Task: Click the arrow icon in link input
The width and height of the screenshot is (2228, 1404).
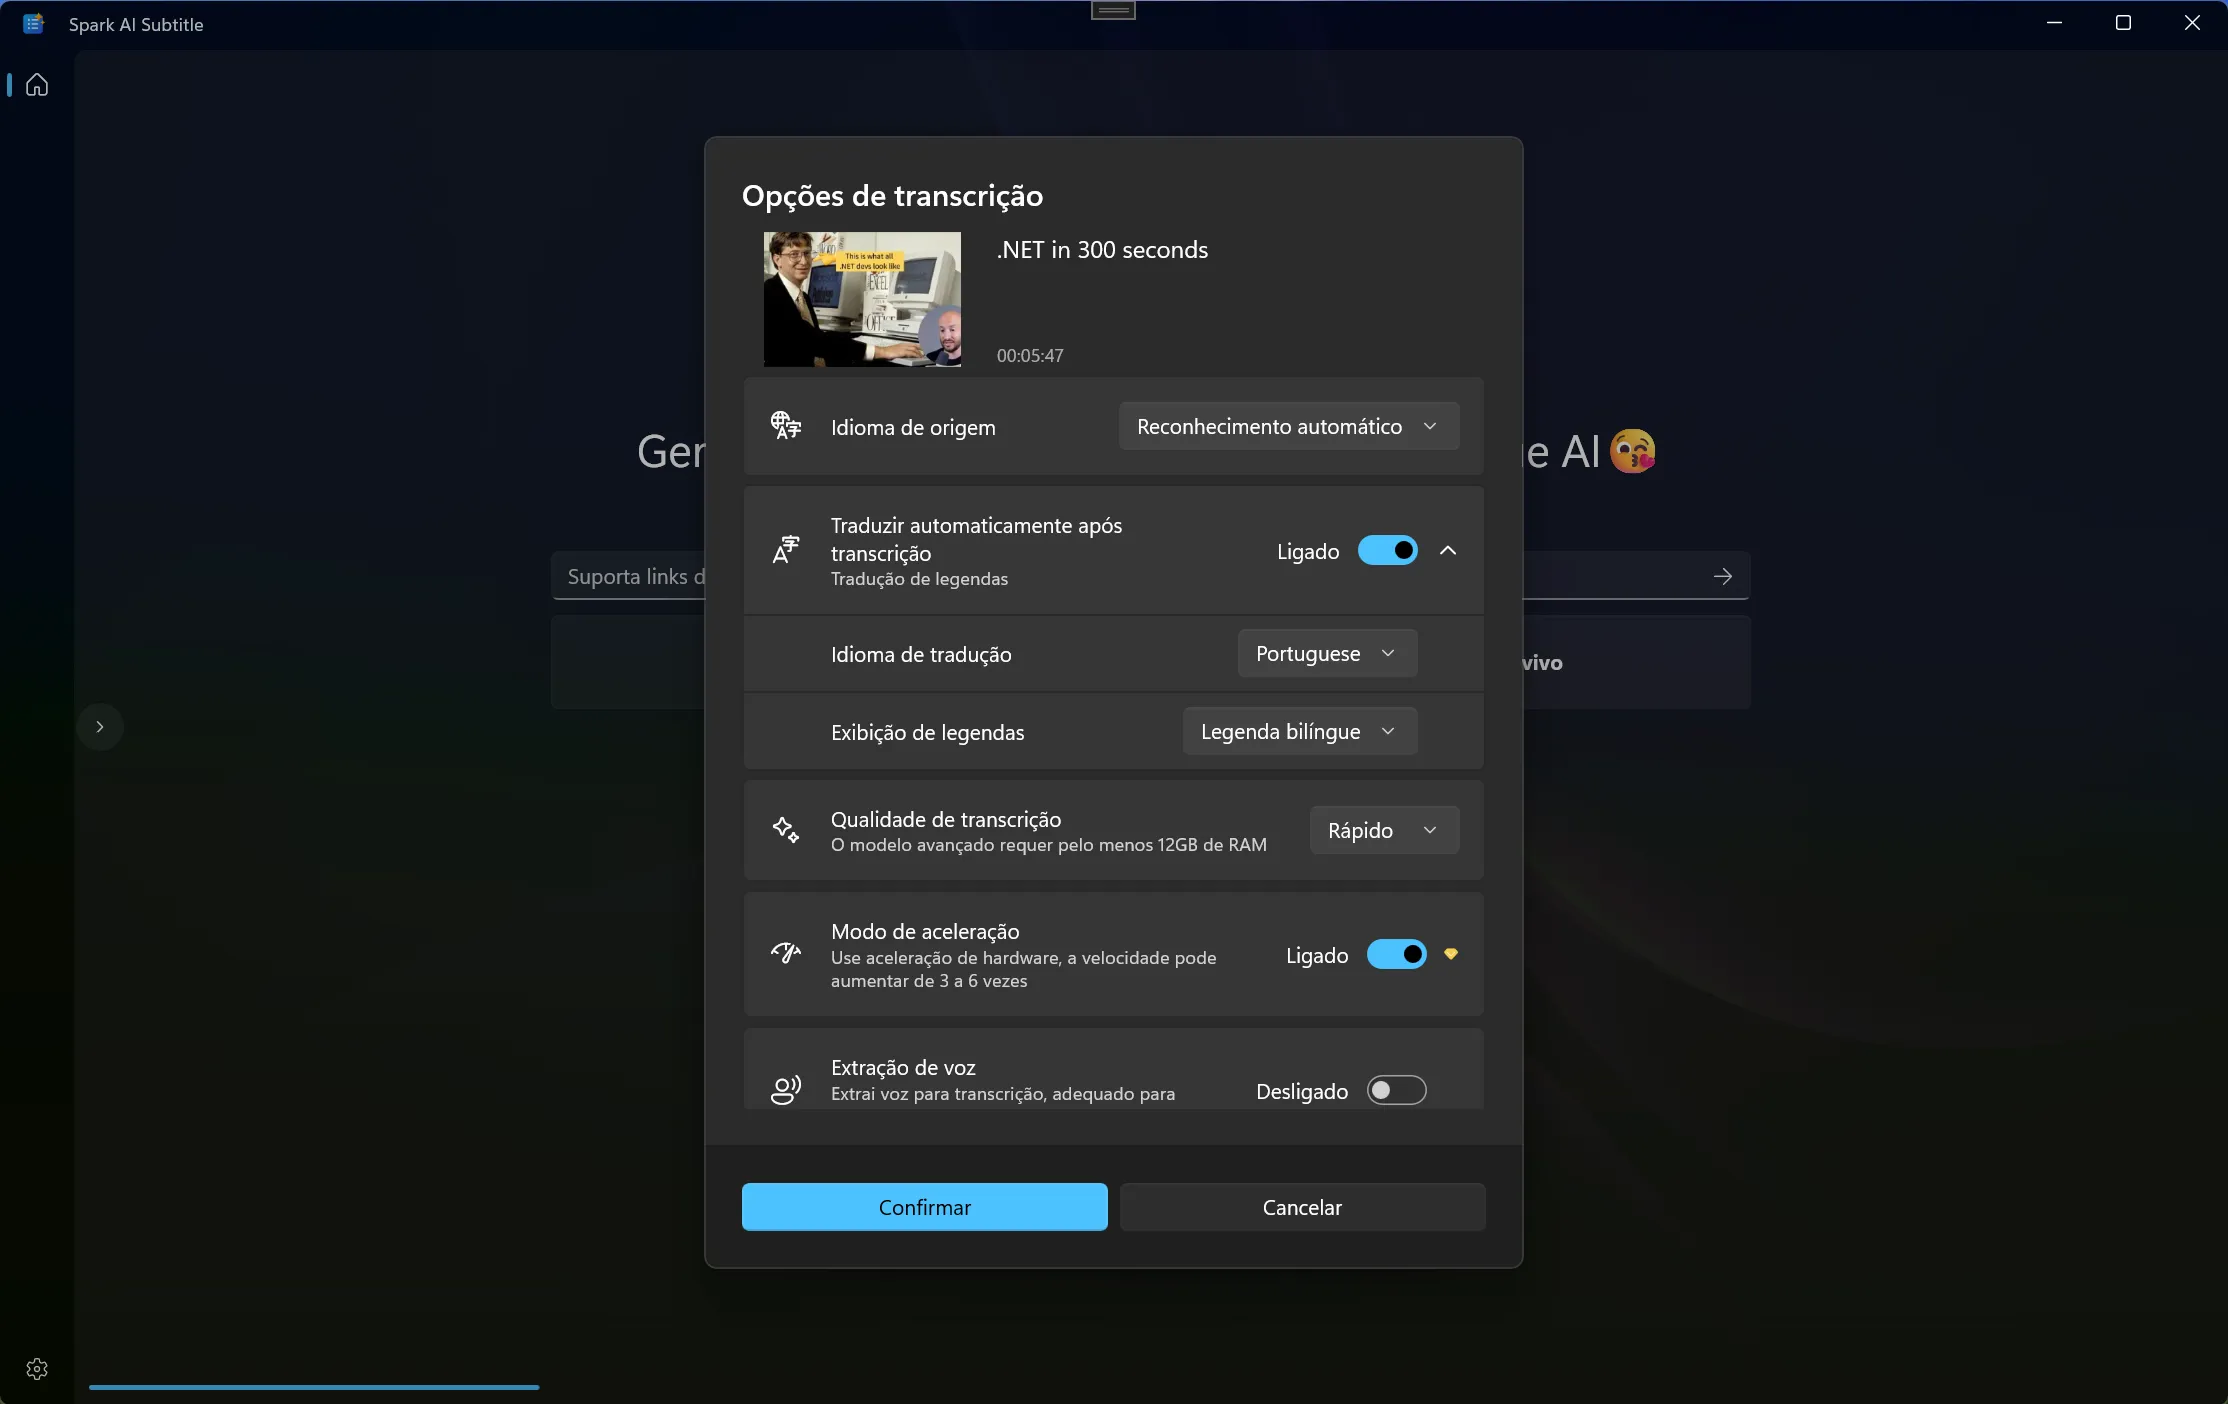Action: click(1722, 576)
